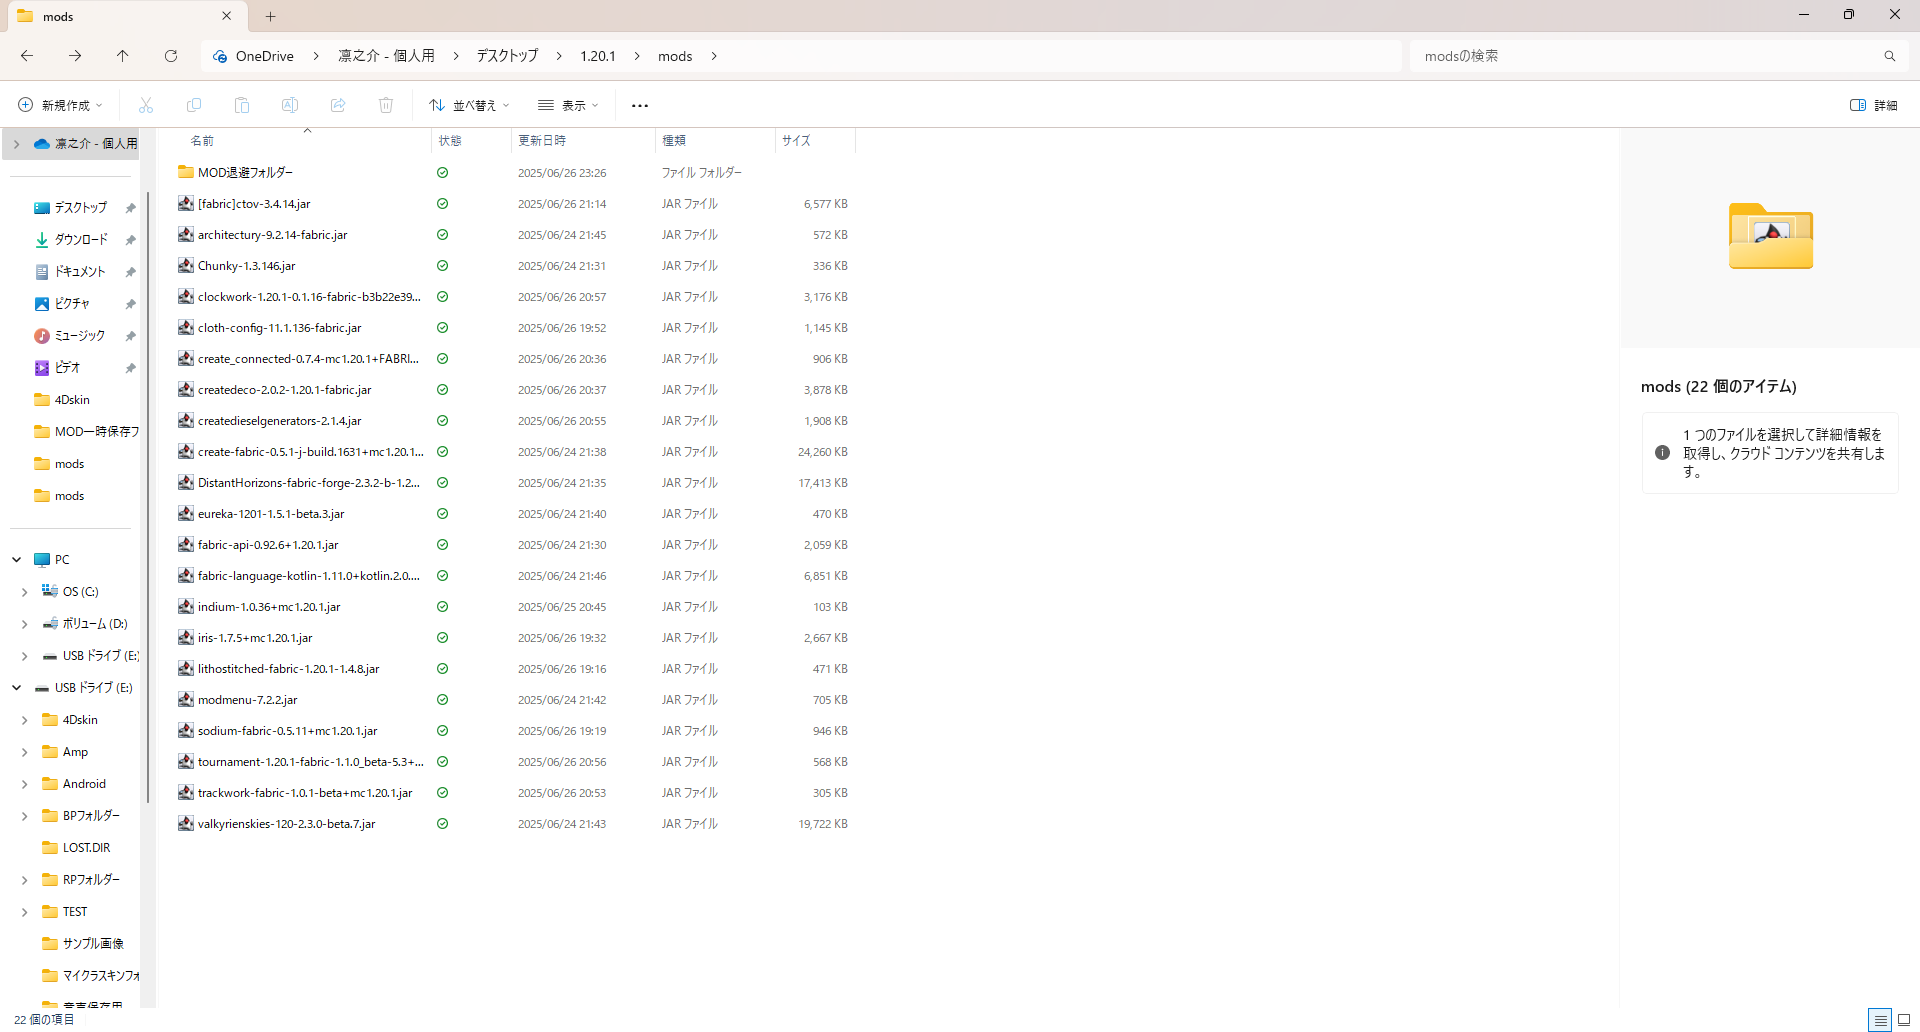Open the 並べ替え sort dropdown

470,105
